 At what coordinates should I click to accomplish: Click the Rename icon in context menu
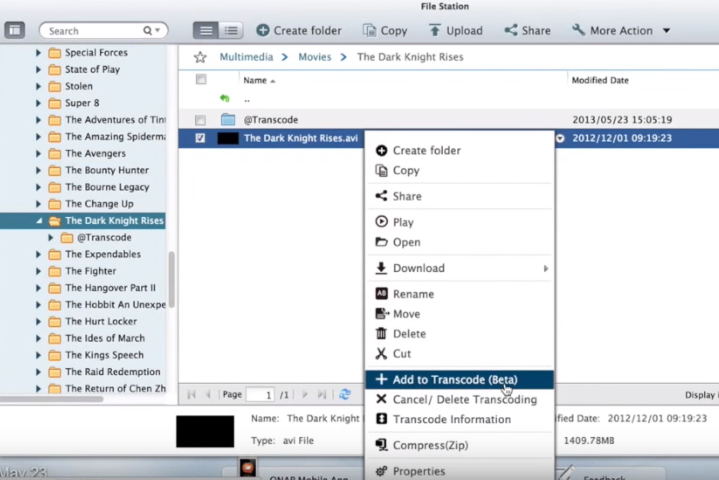pyautogui.click(x=382, y=293)
